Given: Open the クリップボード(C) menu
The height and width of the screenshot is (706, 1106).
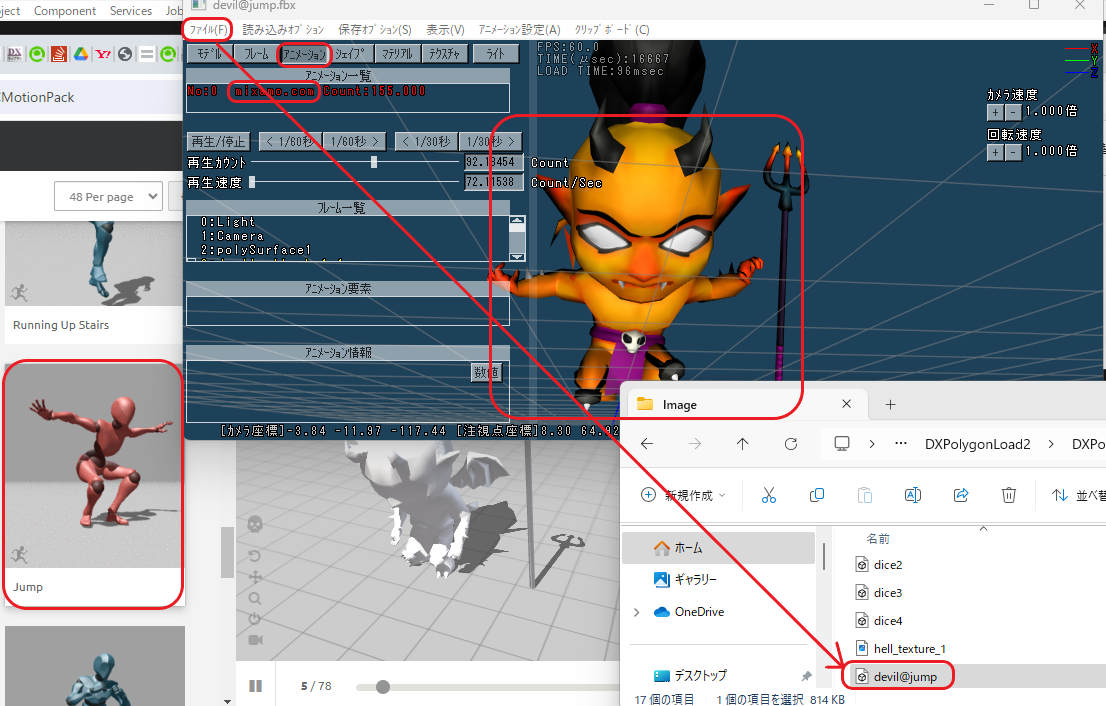Looking at the screenshot, I should (x=612, y=30).
